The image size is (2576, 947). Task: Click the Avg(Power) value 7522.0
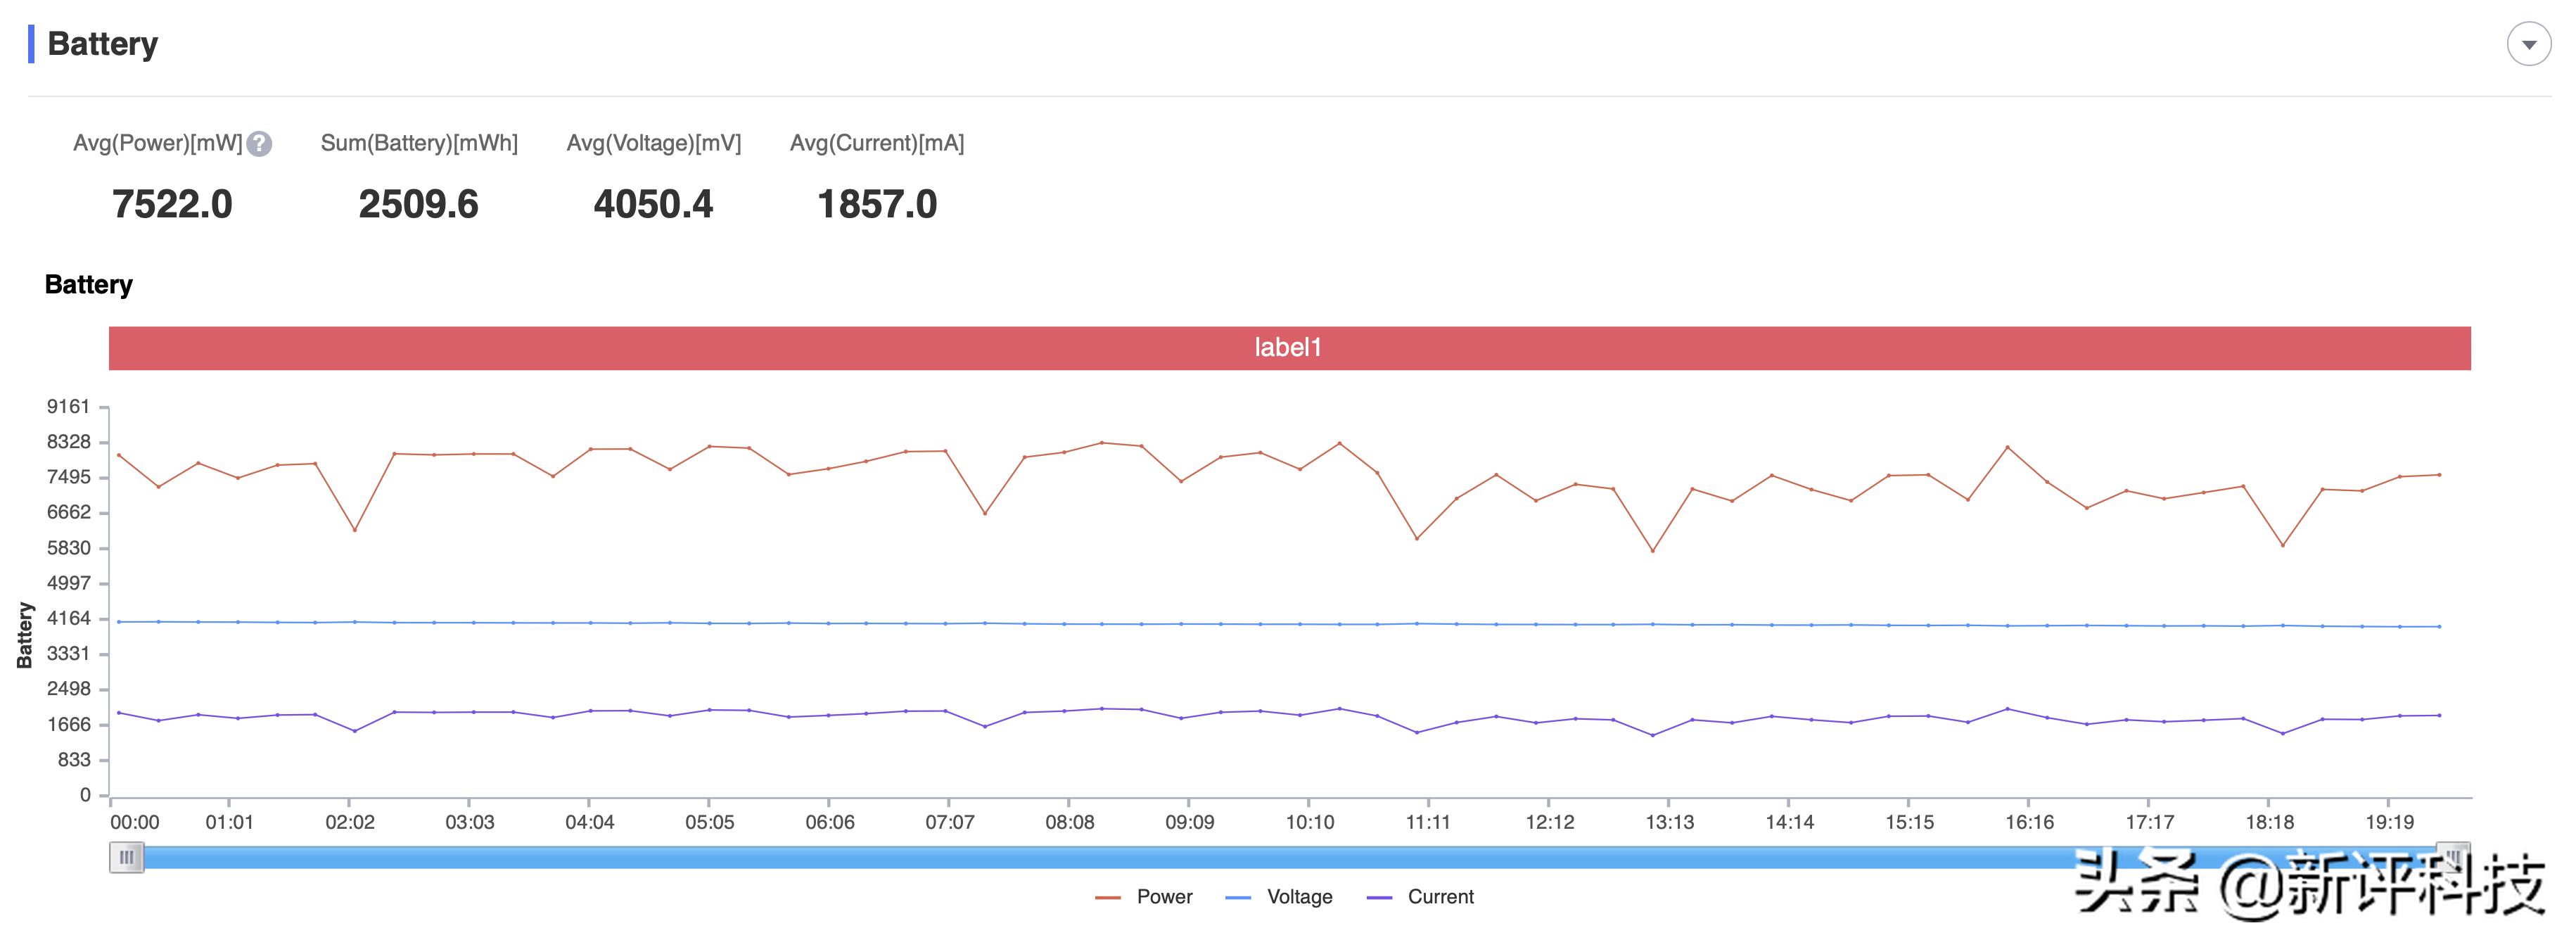pyautogui.click(x=172, y=204)
